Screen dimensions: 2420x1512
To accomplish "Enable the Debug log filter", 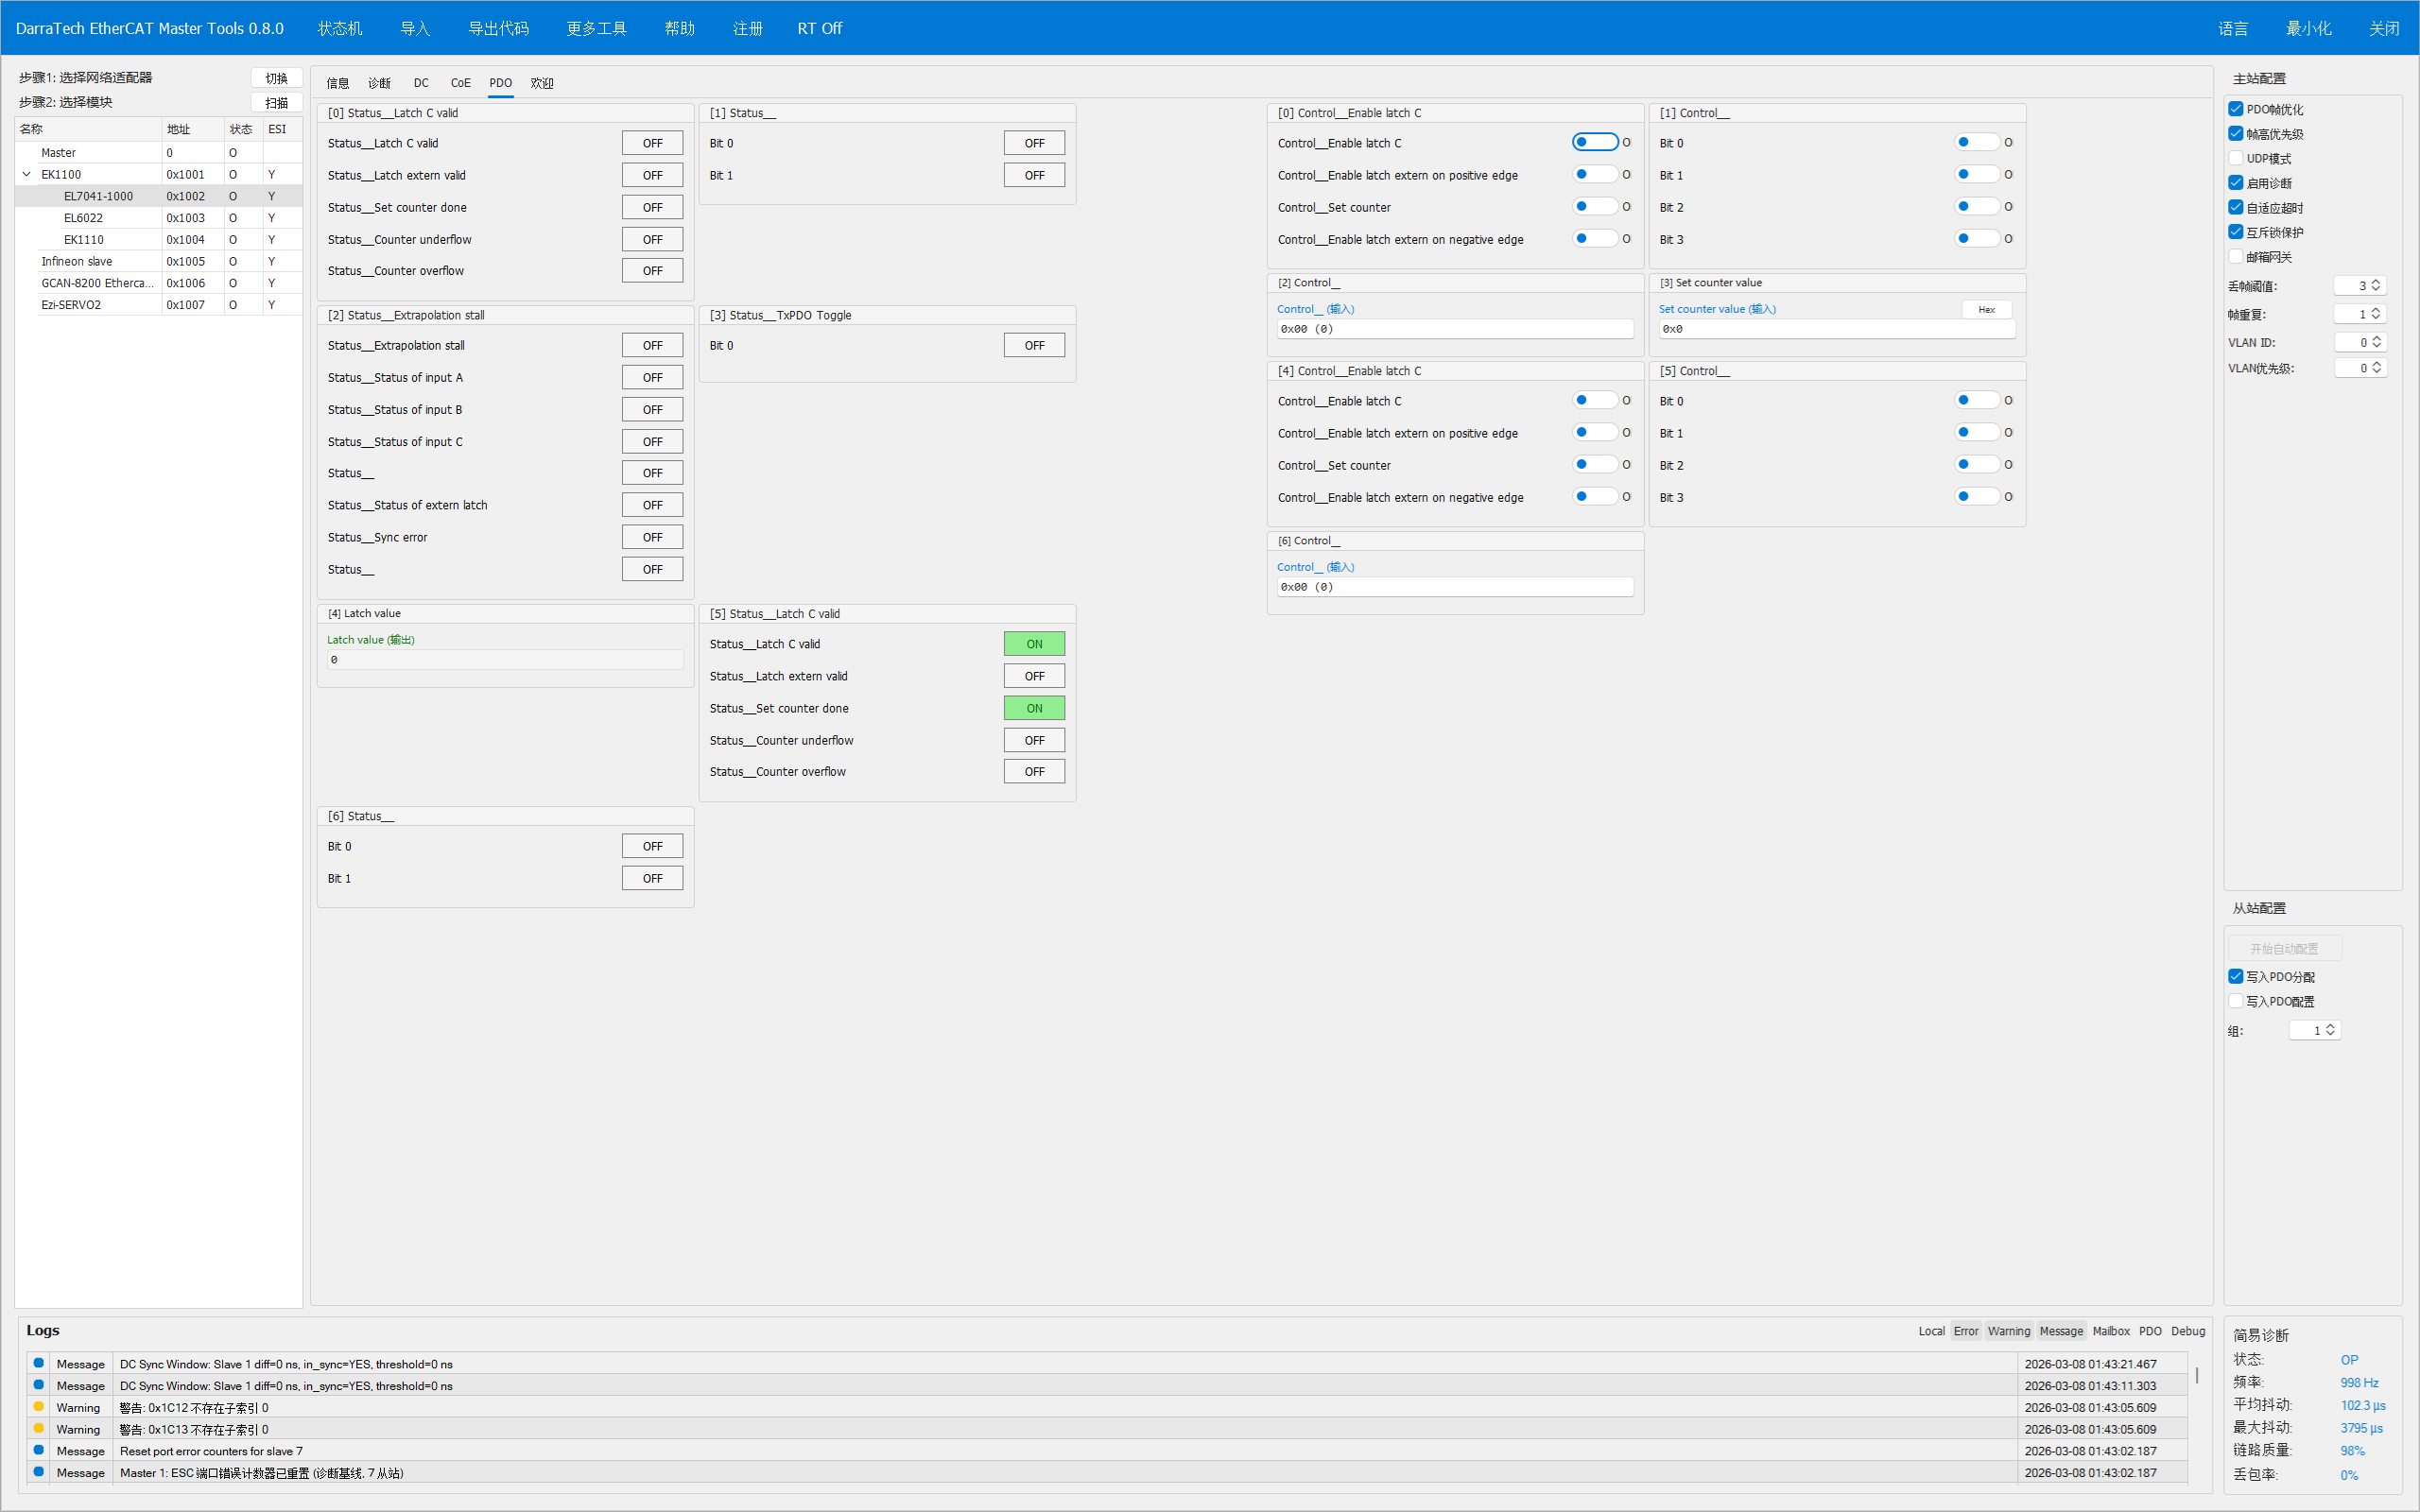I will click(2187, 1331).
